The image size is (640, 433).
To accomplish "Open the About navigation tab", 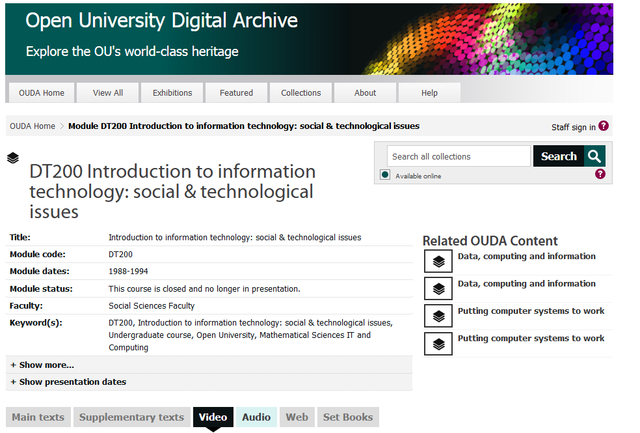I will (365, 93).
